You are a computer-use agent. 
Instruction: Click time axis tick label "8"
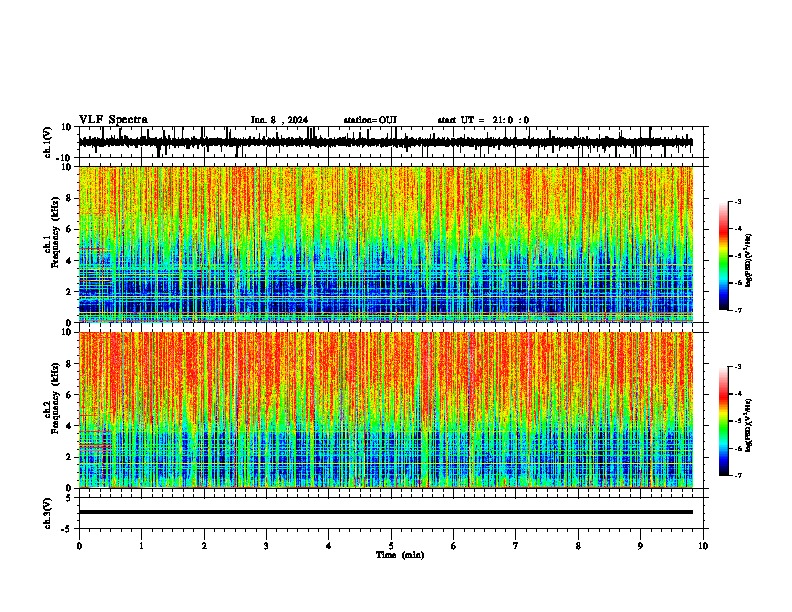pos(578,546)
